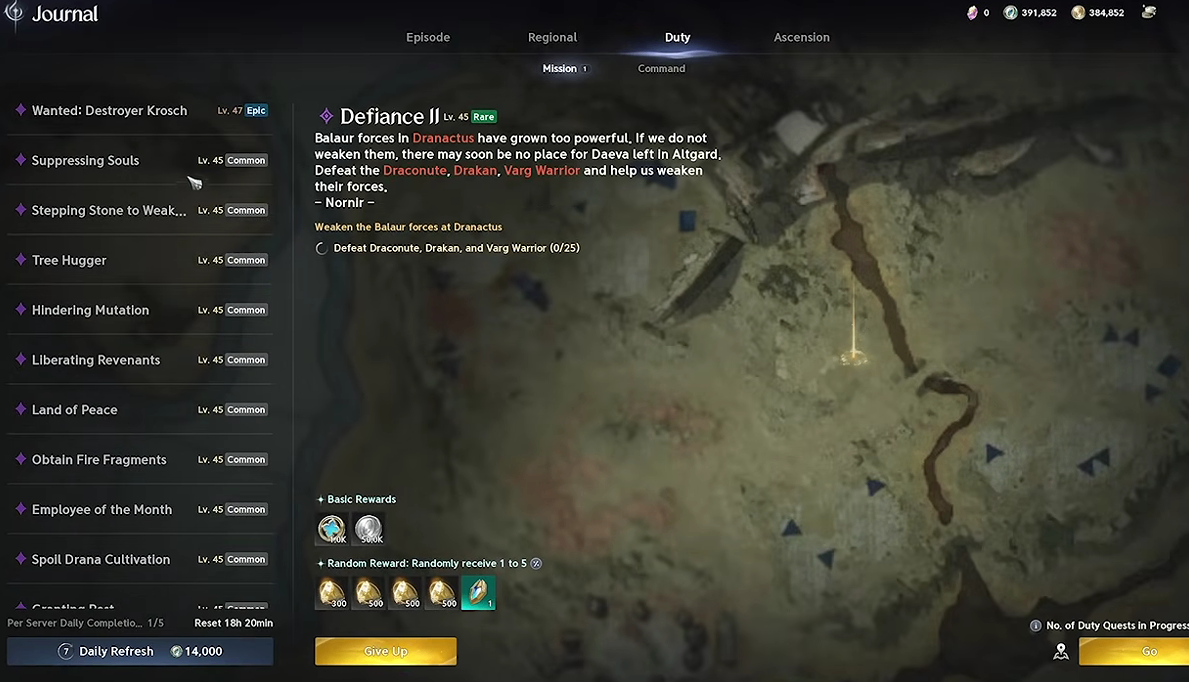Open the Liberating Revenants quest
Image resolution: width=1189 pixels, height=682 pixels.
140,360
